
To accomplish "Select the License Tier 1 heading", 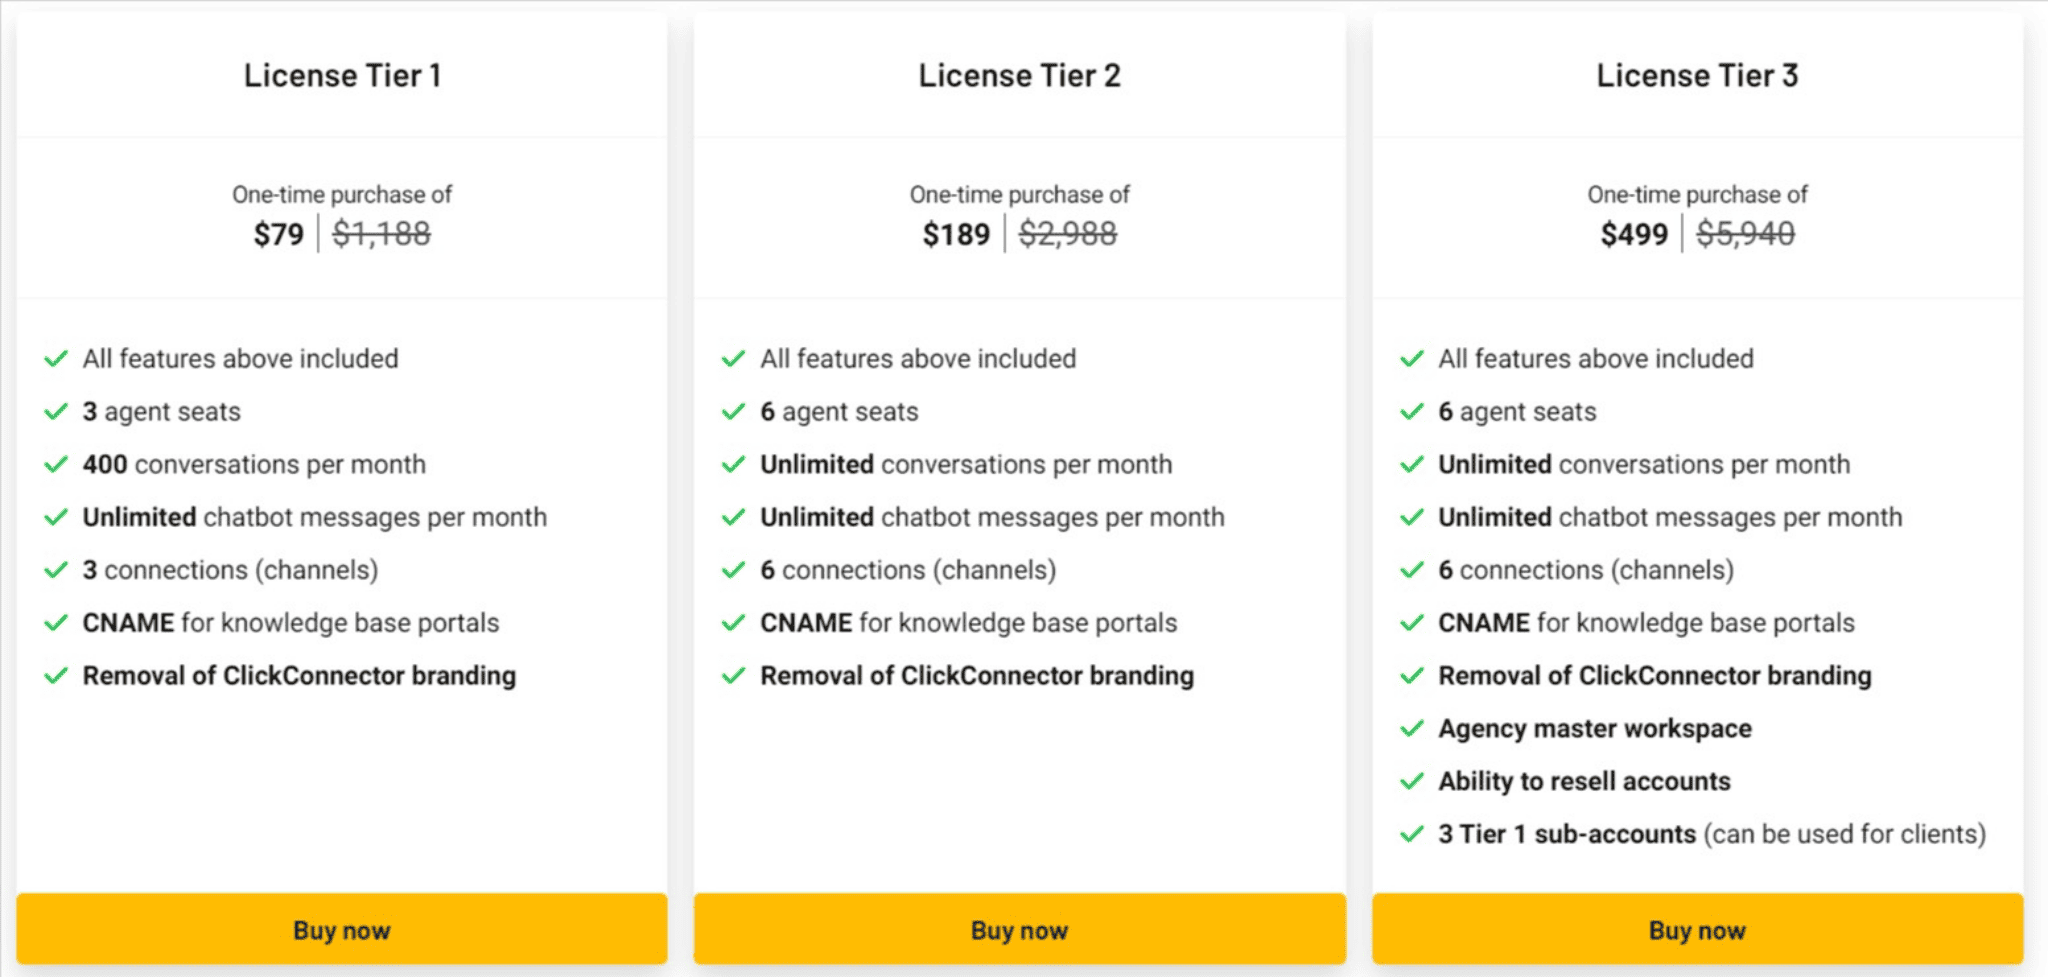I will click(342, 75).
